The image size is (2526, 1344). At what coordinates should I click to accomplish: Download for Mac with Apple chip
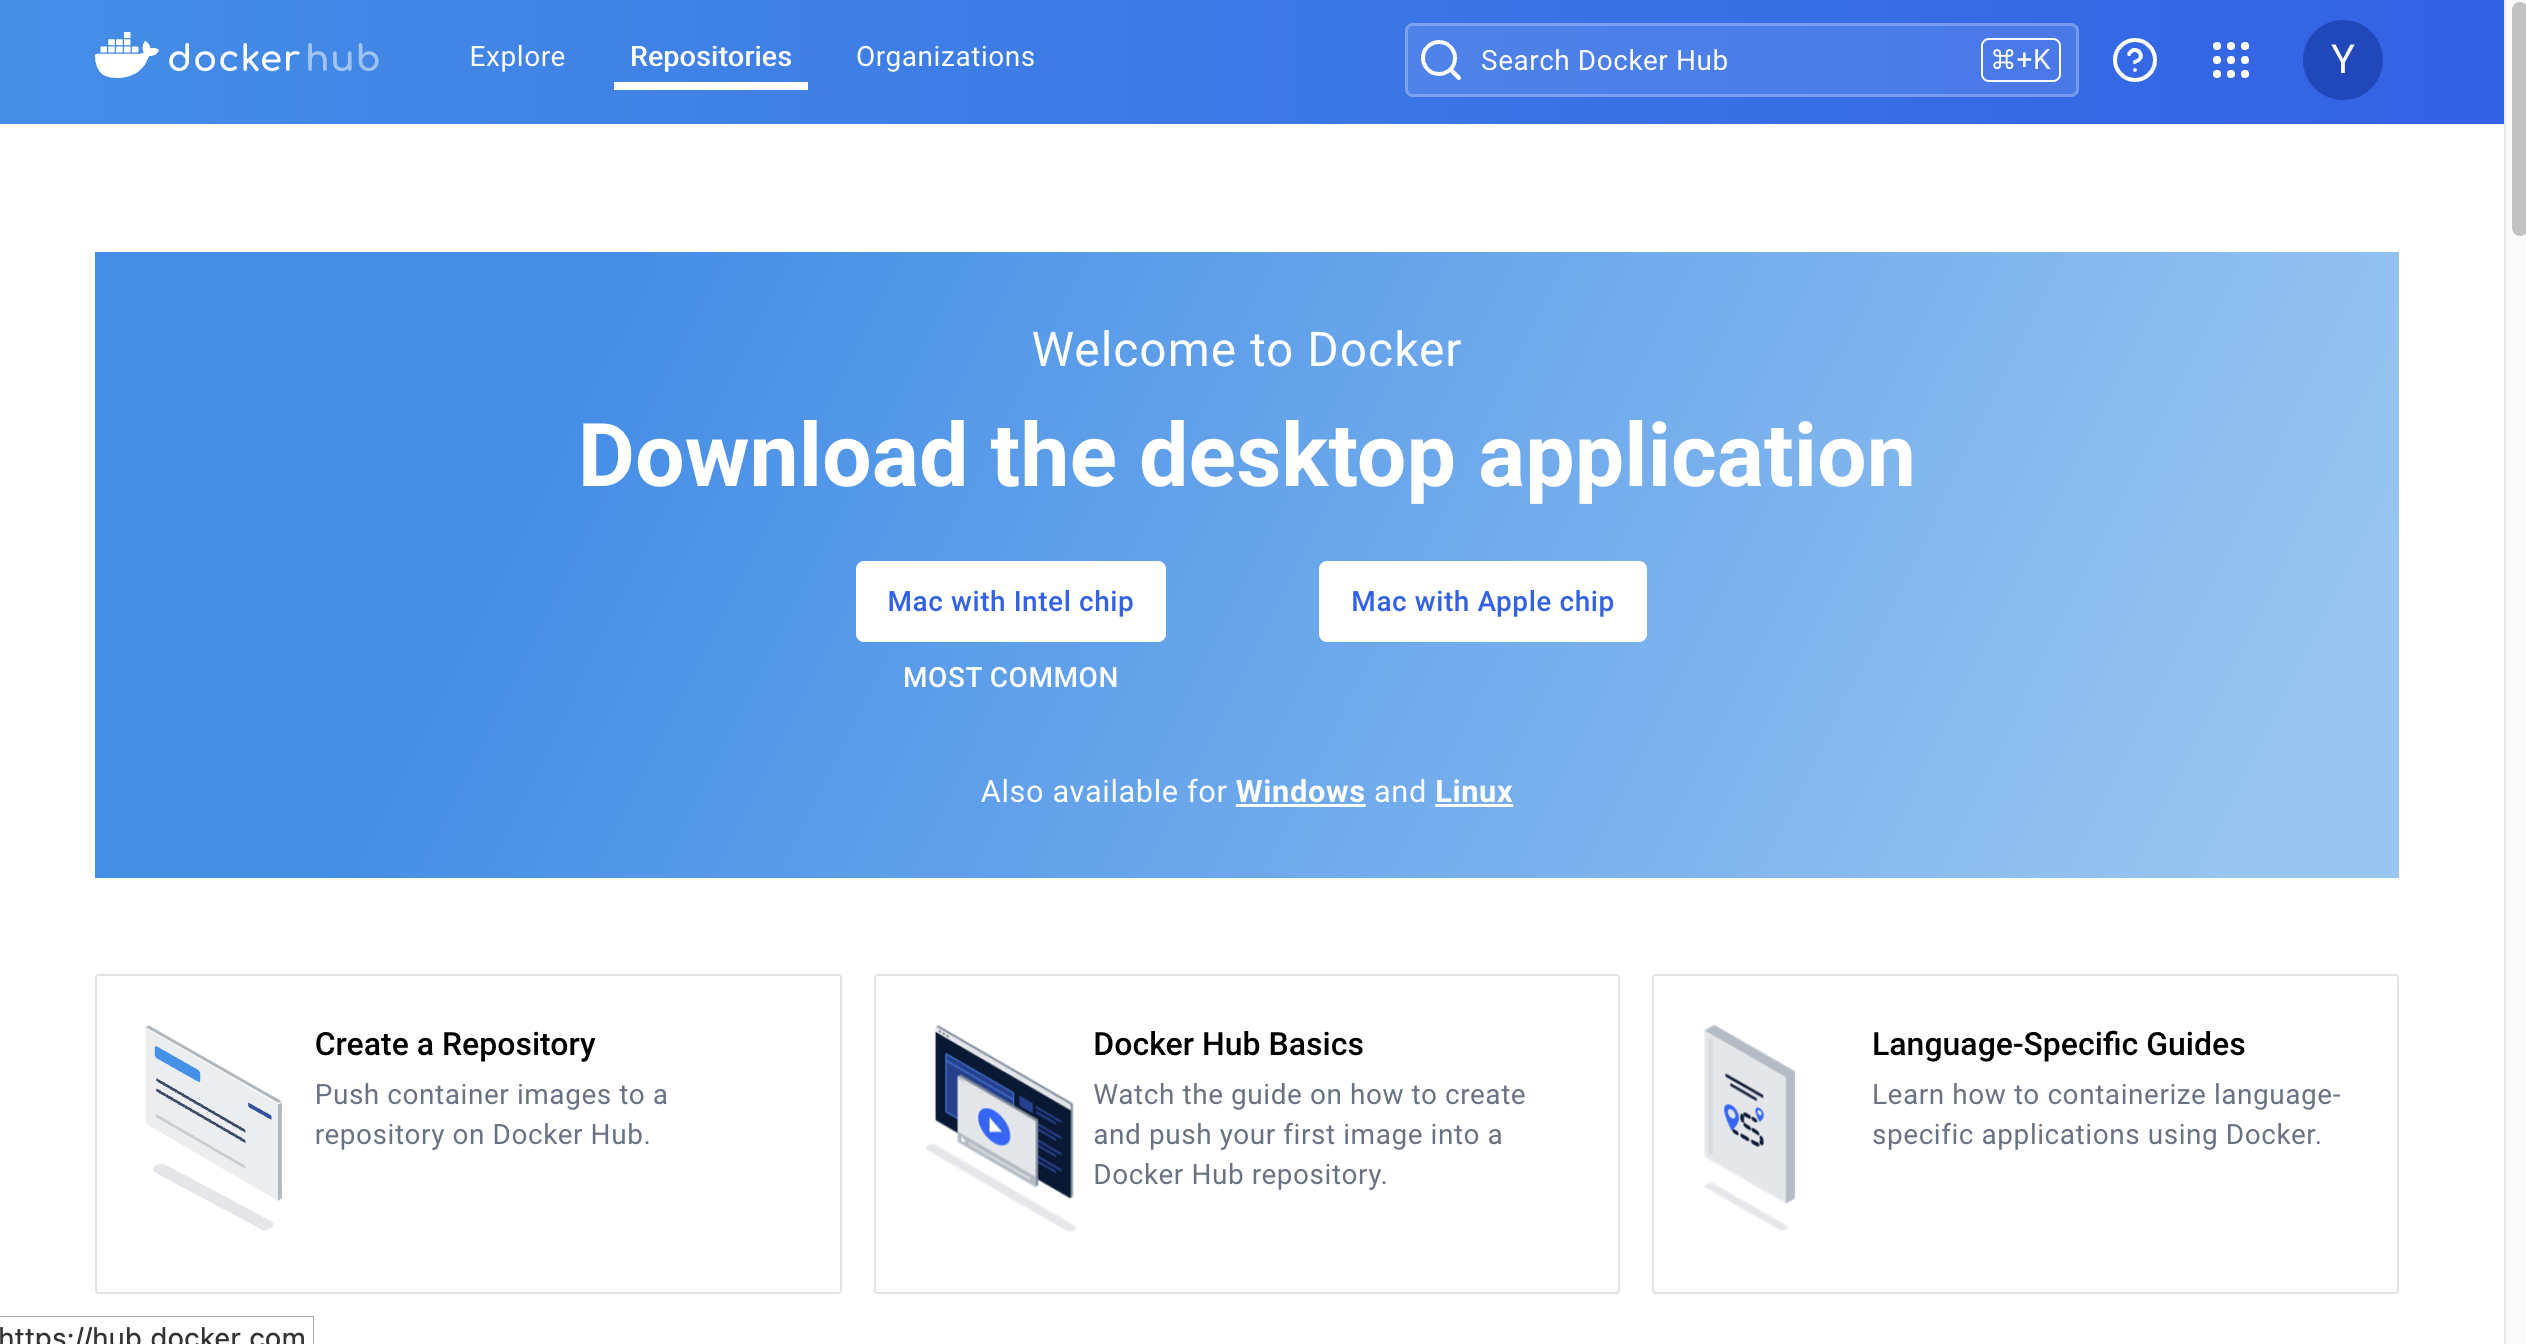(x=1482, y=601)
